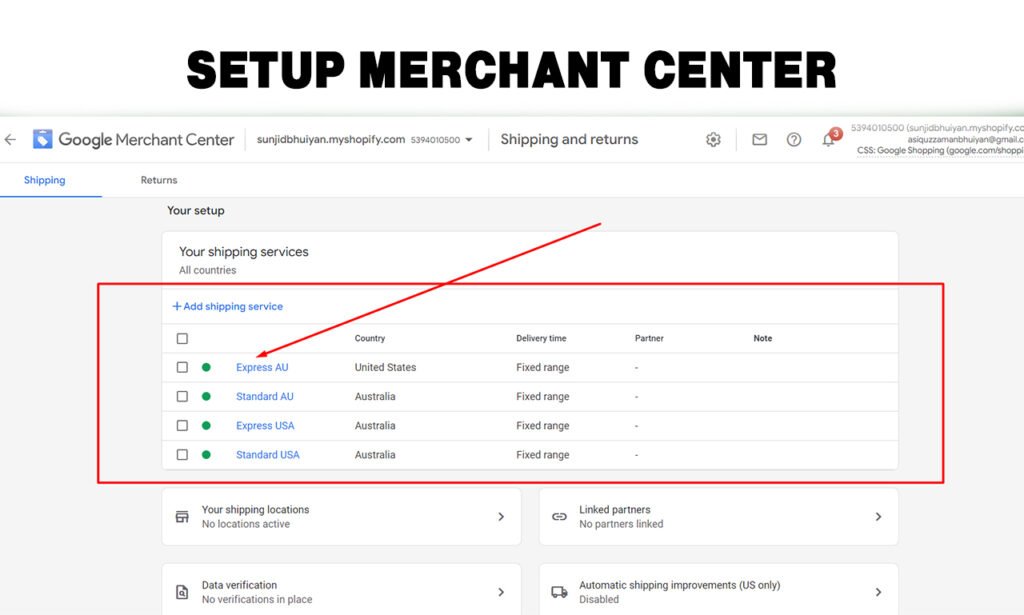
Task: Expand Linked partners chevron
Action: click(878, 516)
